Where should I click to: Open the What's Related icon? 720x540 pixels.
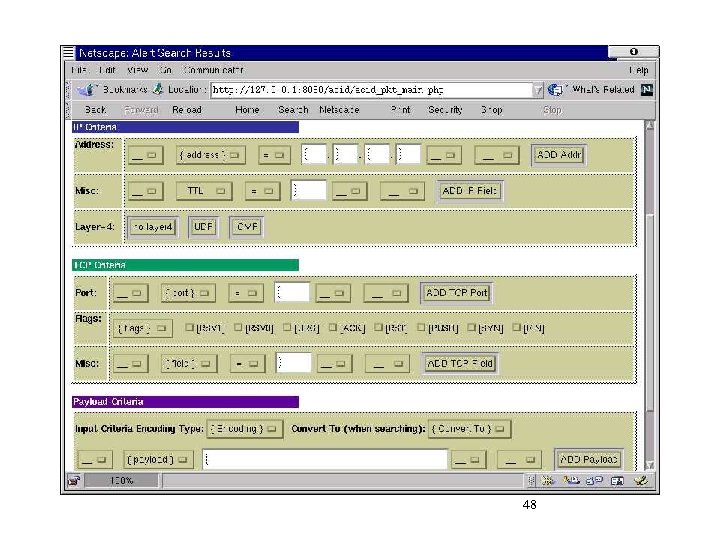(x=556, y=90)
